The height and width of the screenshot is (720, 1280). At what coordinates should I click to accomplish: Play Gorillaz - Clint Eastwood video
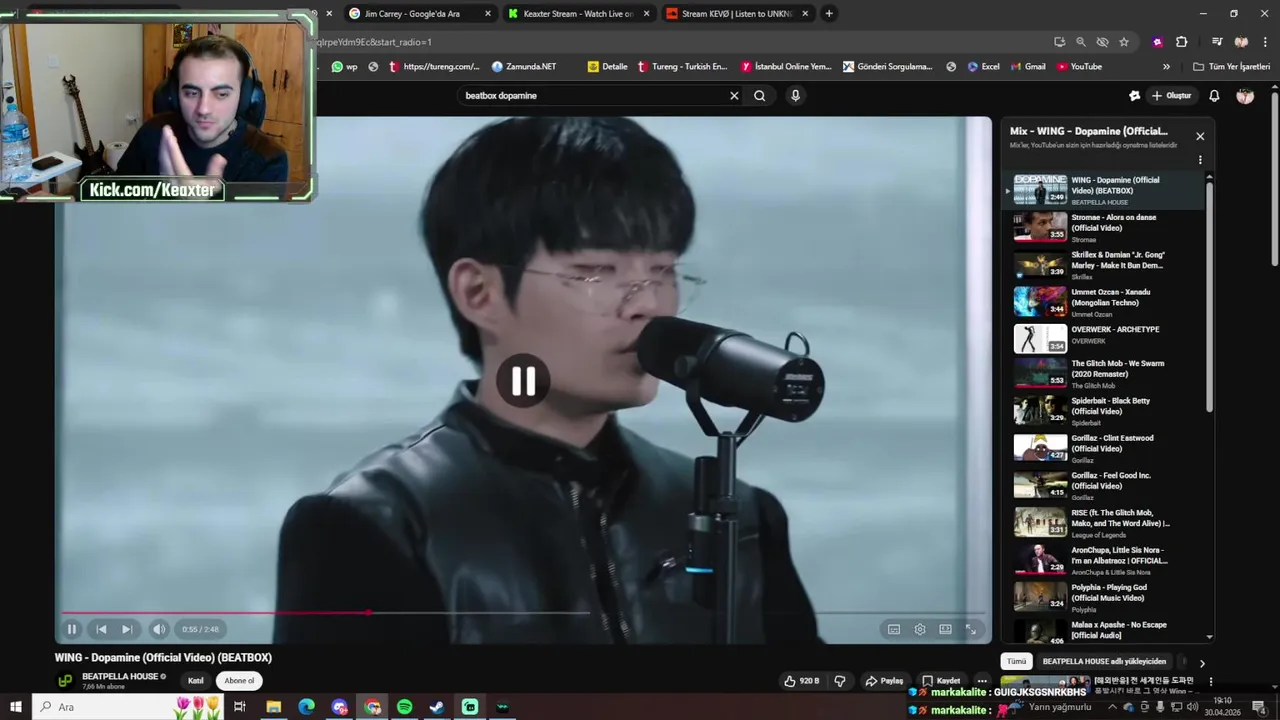[1106, 448]
